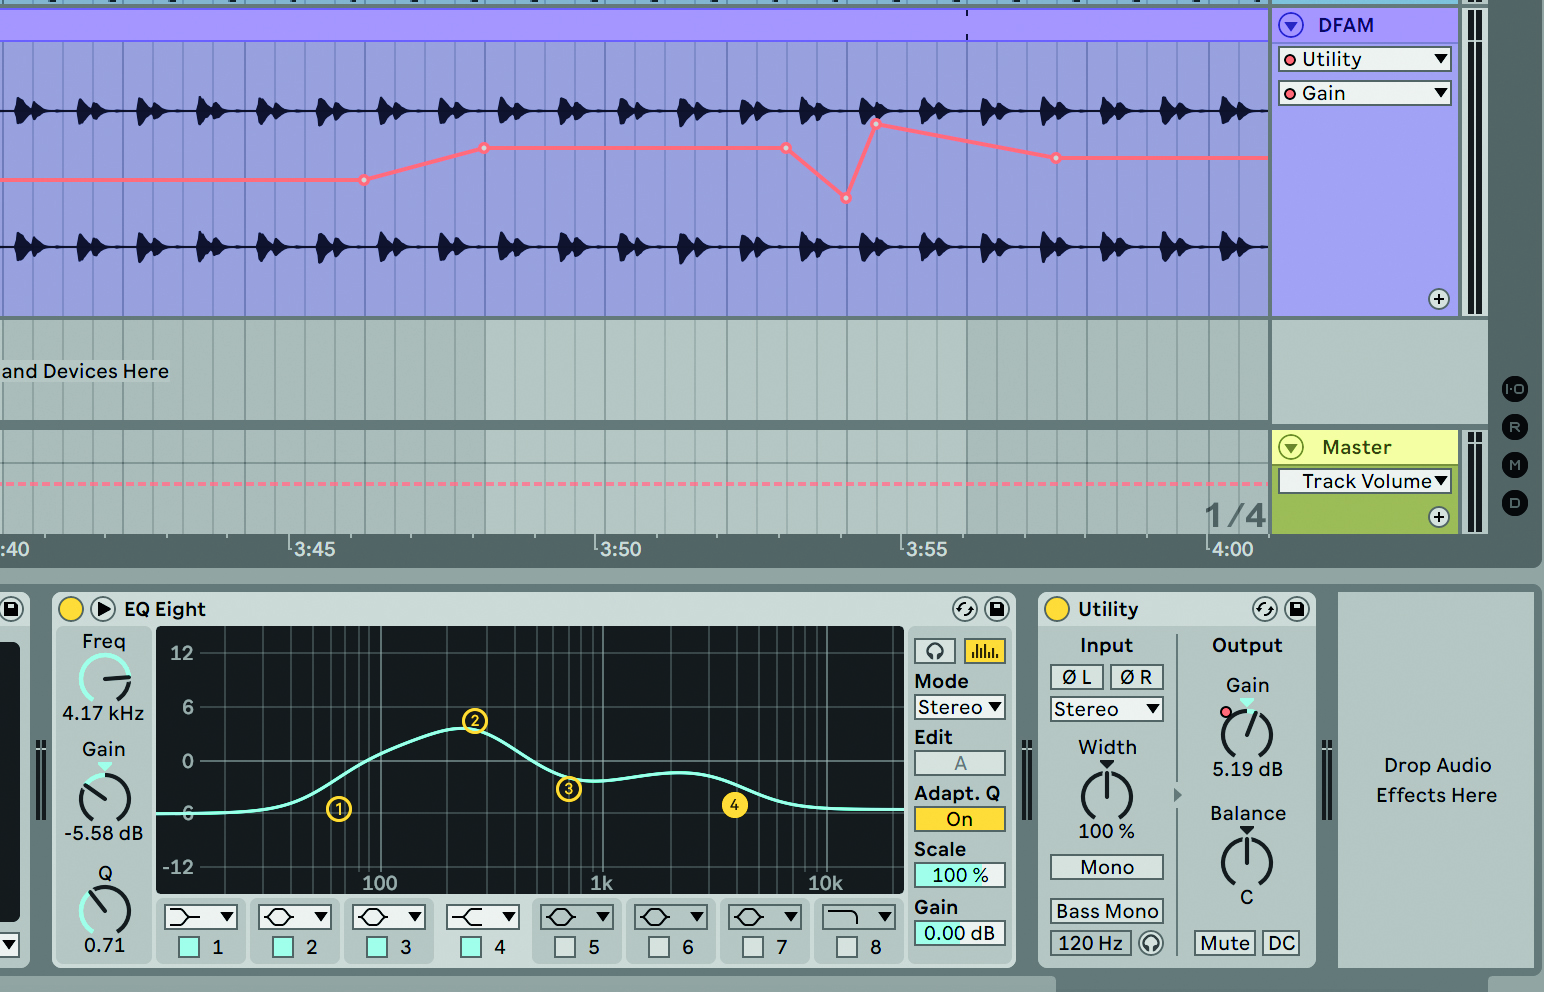The image size is (1544, 992).
Task: Show the Mixer section via M icon
Action: [x=1515, y=465]
